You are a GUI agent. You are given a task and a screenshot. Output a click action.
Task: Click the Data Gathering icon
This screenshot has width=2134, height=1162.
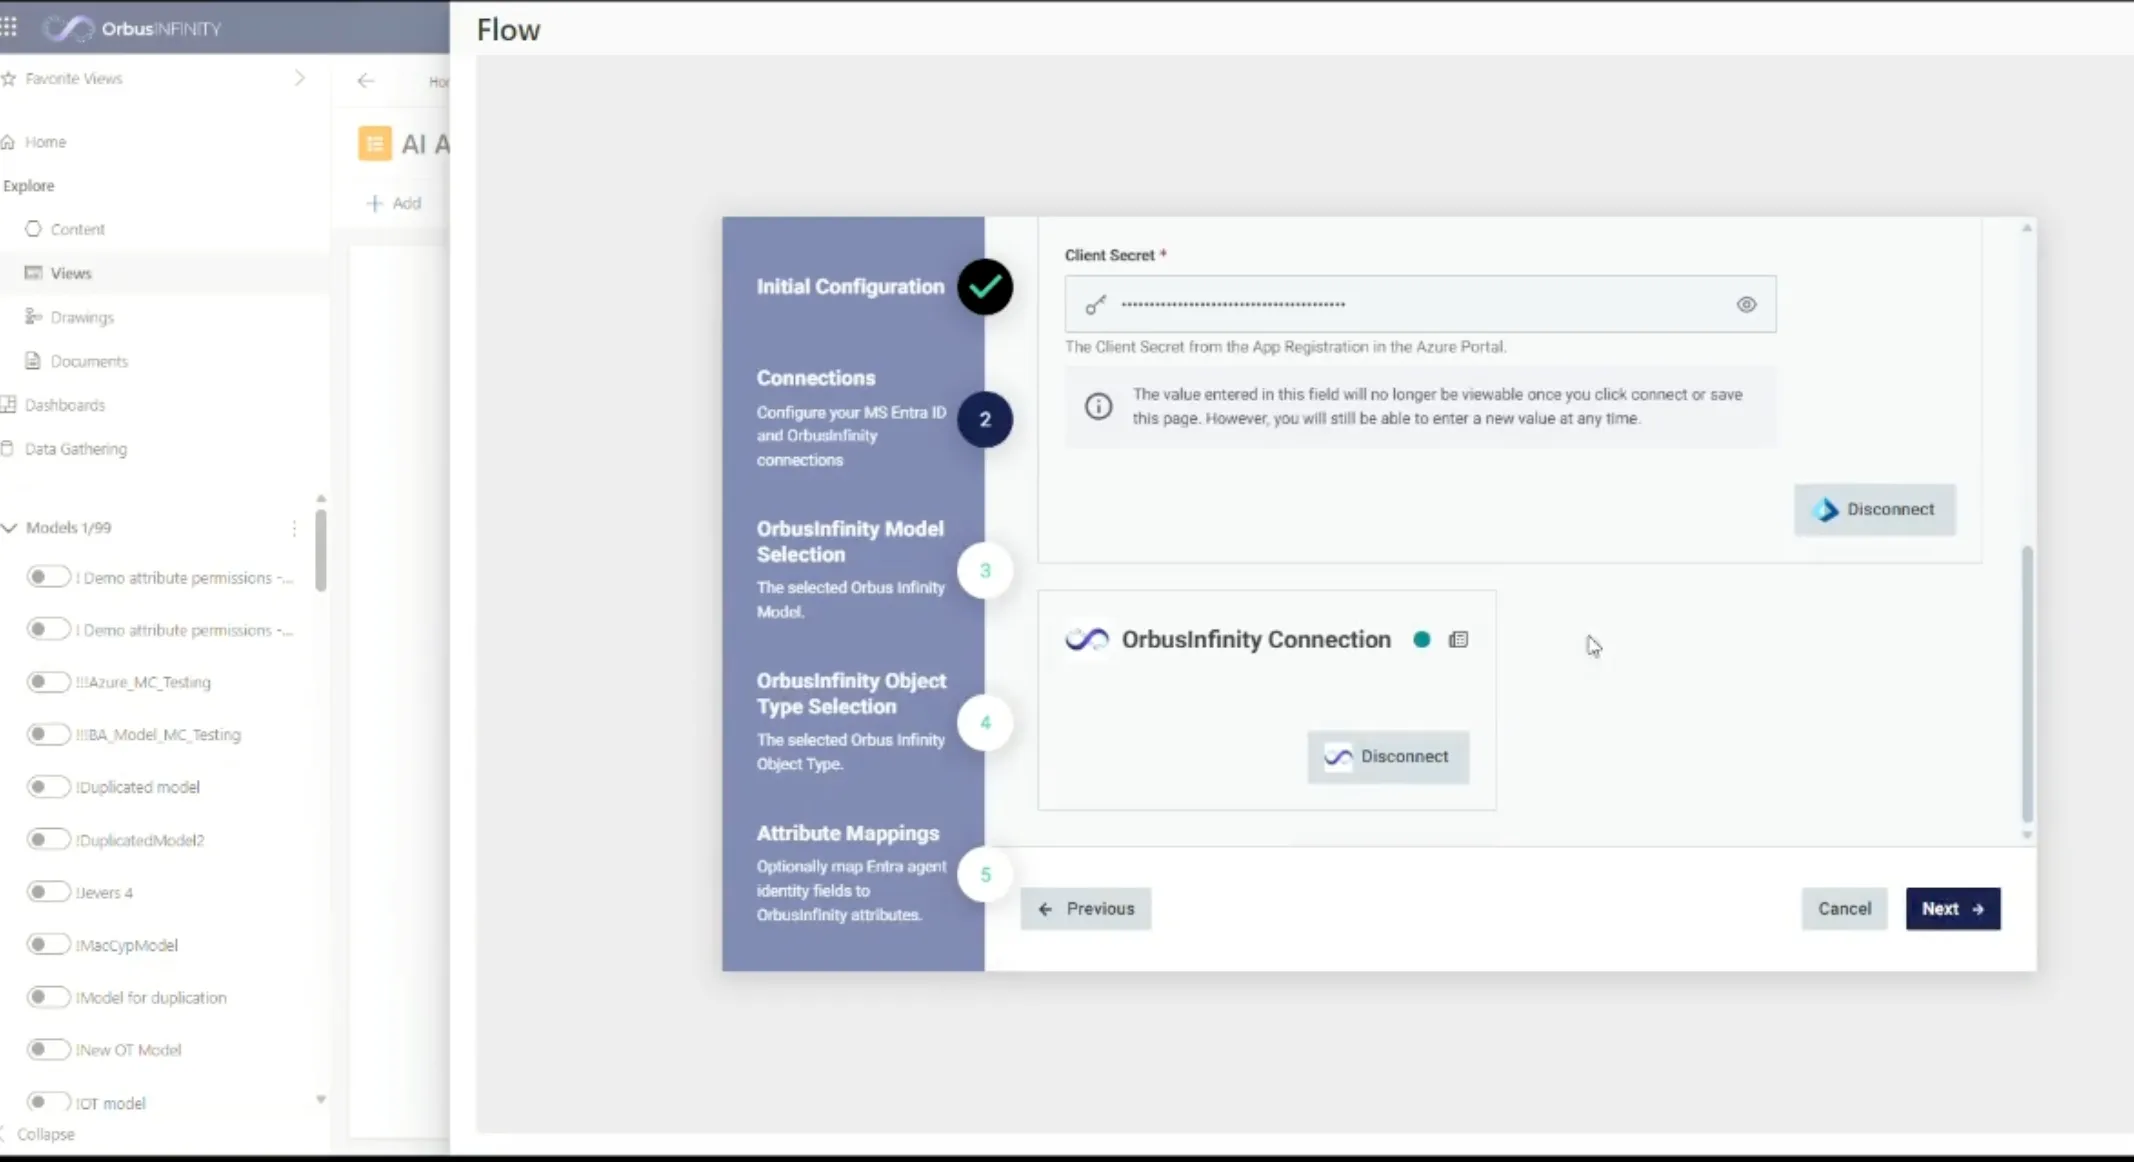8,449
